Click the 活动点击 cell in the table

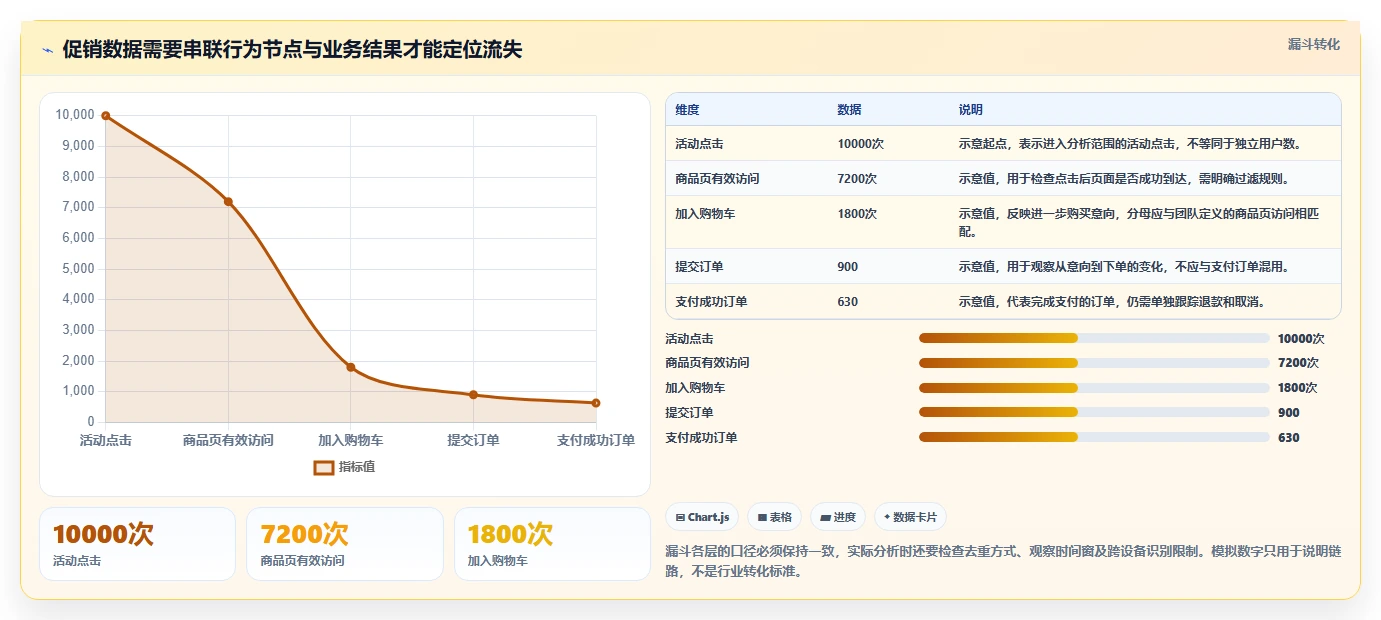click(699, 144)
